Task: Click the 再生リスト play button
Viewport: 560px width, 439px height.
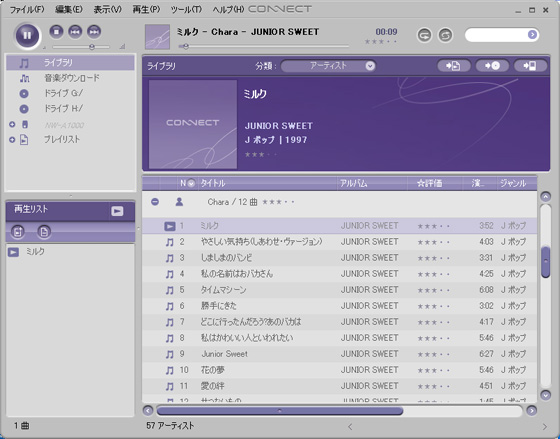Action: click(117, 211)
